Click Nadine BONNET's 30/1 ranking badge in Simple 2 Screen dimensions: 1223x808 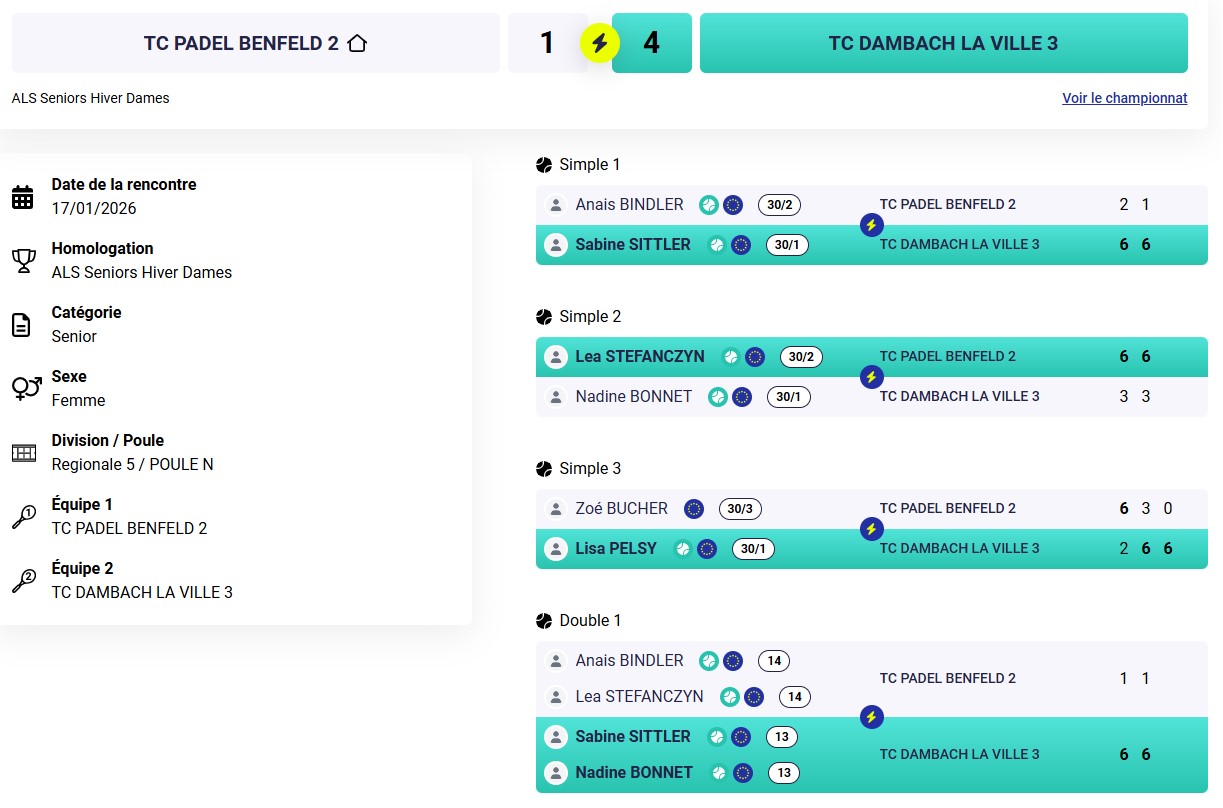(788, 397)
